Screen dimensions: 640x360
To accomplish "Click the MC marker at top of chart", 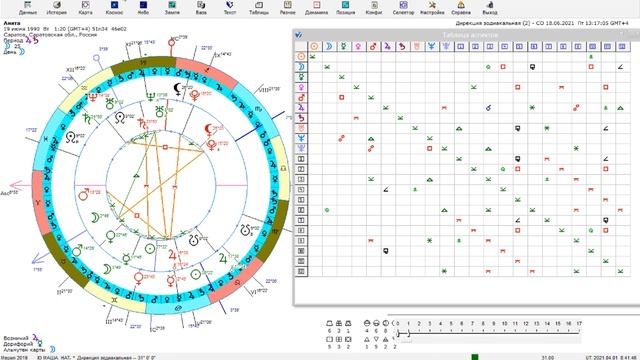I will click(x=172, y=42).
